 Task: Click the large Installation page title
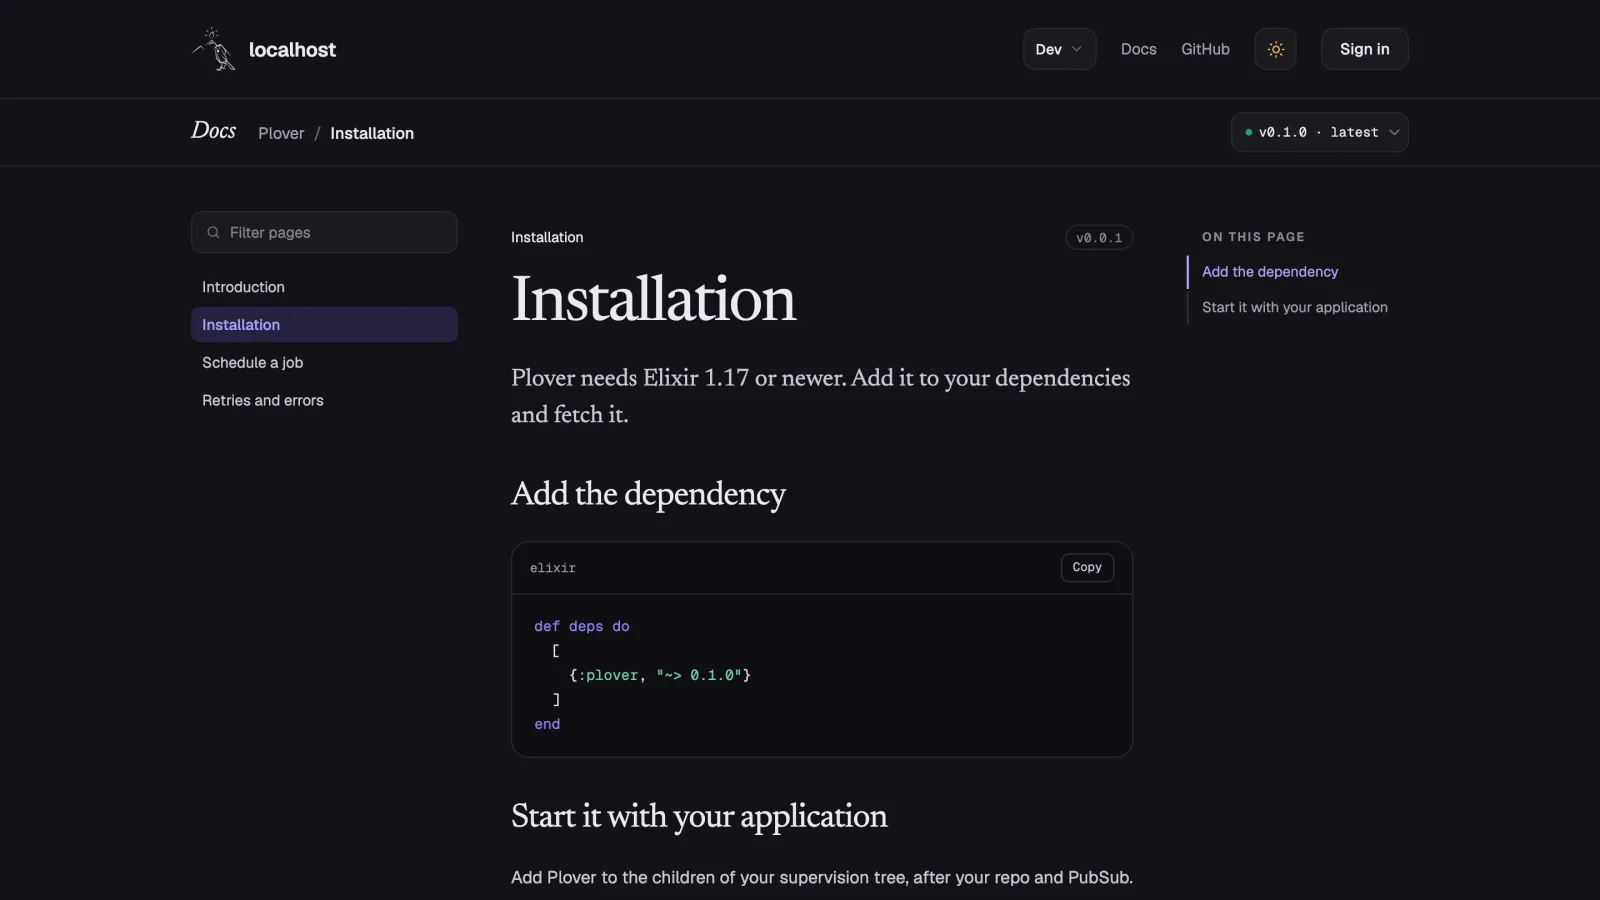tap(653, 298)
